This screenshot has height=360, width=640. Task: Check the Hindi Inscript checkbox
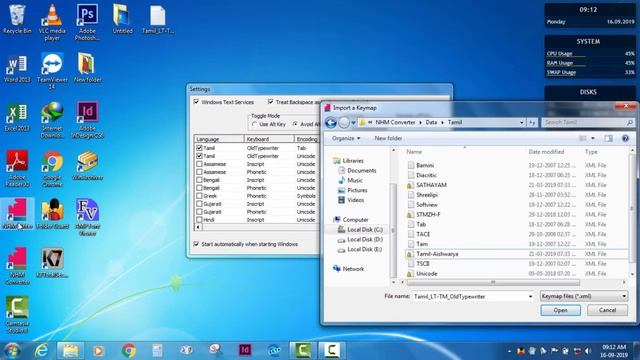pos(199,220)
